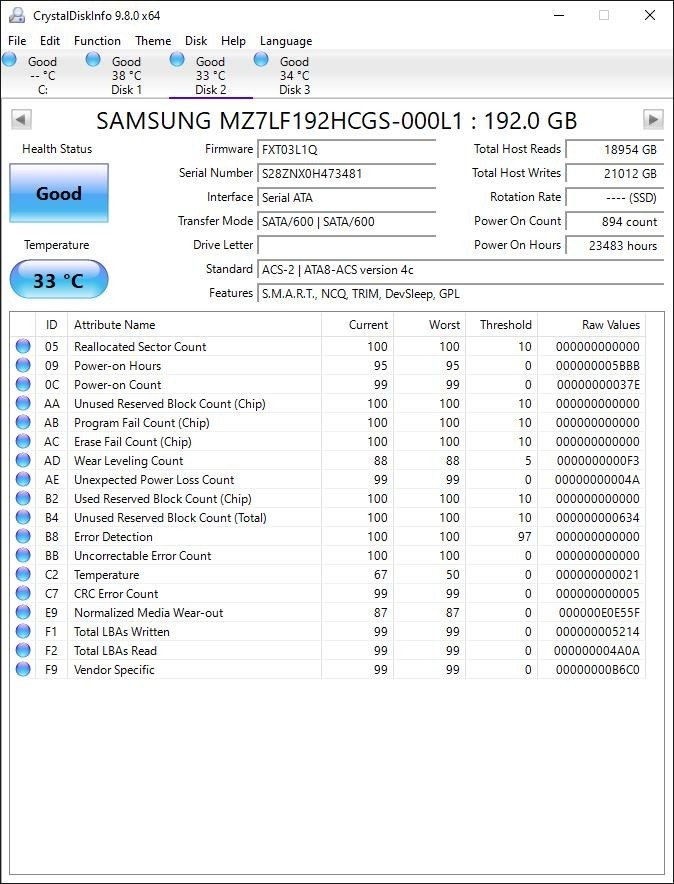674x884 pixels.
Task: Click the Serial Number field
Action: (x=347, y=174)
